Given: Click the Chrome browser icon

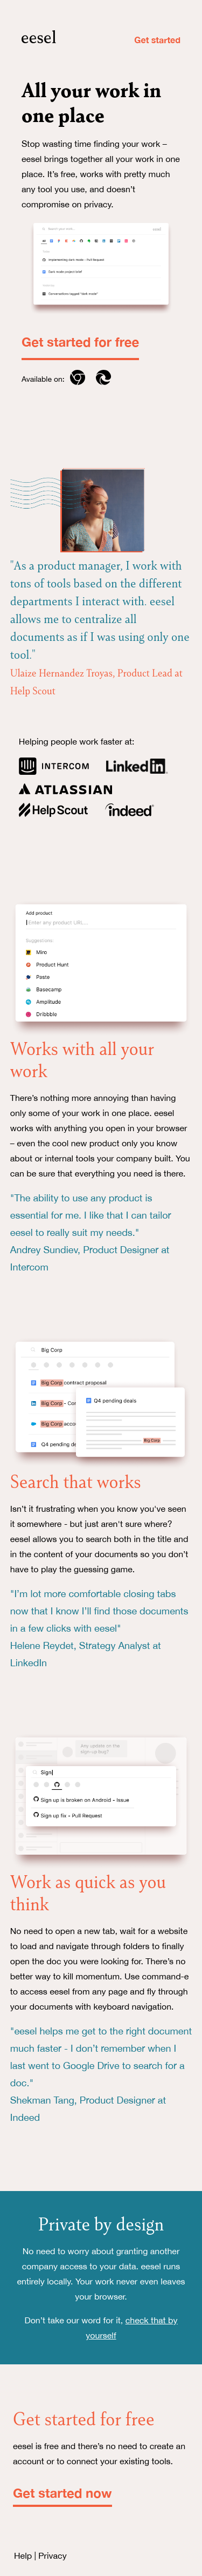Looking at the screenshot, I should tap(77, 378).
